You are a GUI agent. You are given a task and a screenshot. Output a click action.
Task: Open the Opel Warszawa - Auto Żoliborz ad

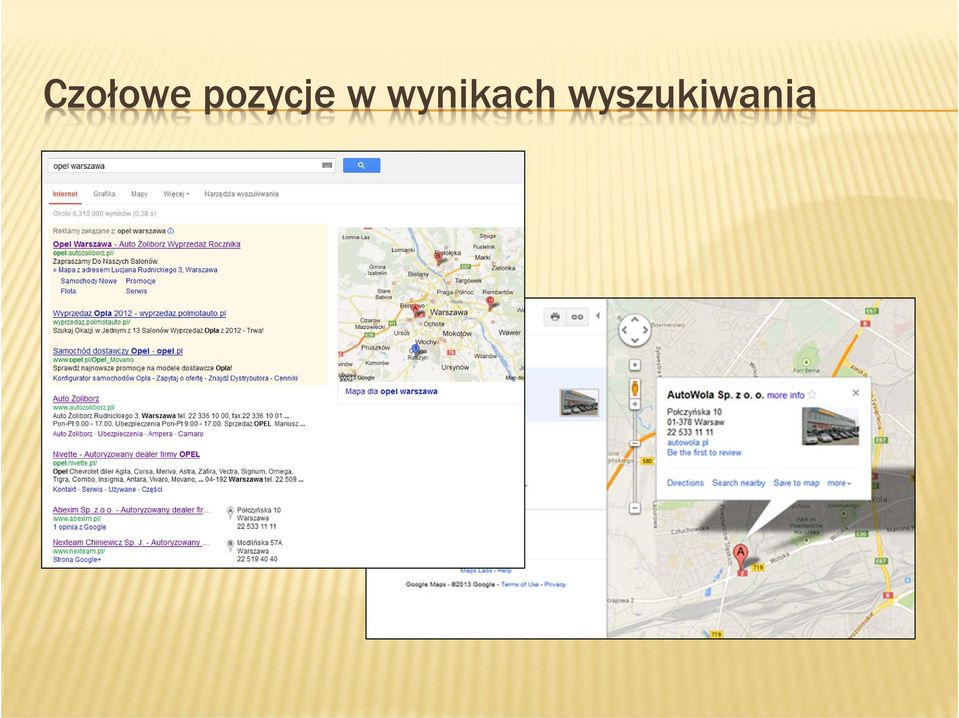pos(146,244)
